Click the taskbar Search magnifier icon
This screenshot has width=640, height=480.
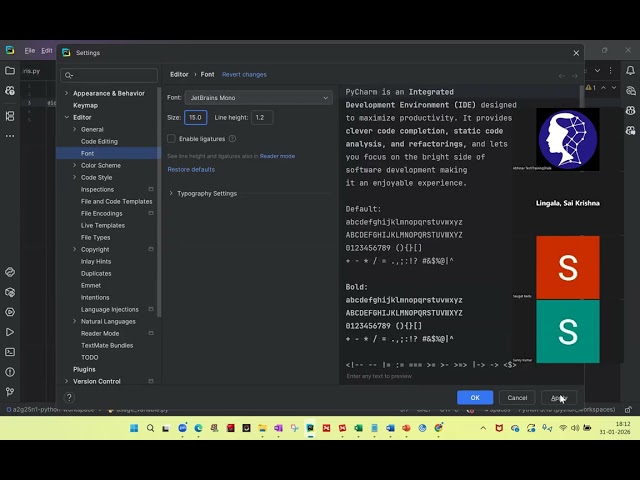click(x=150, y=428)
